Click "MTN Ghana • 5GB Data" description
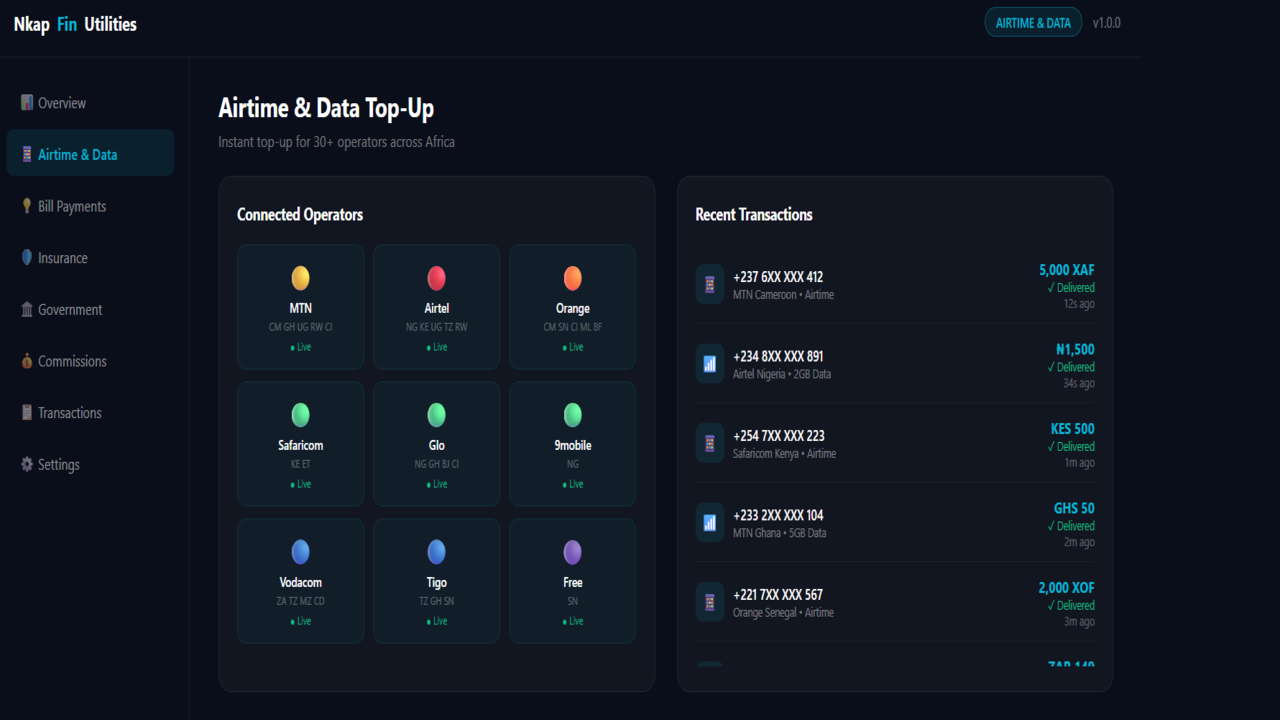The width and height of the screenshot is (1280, 720). (780, 533)
